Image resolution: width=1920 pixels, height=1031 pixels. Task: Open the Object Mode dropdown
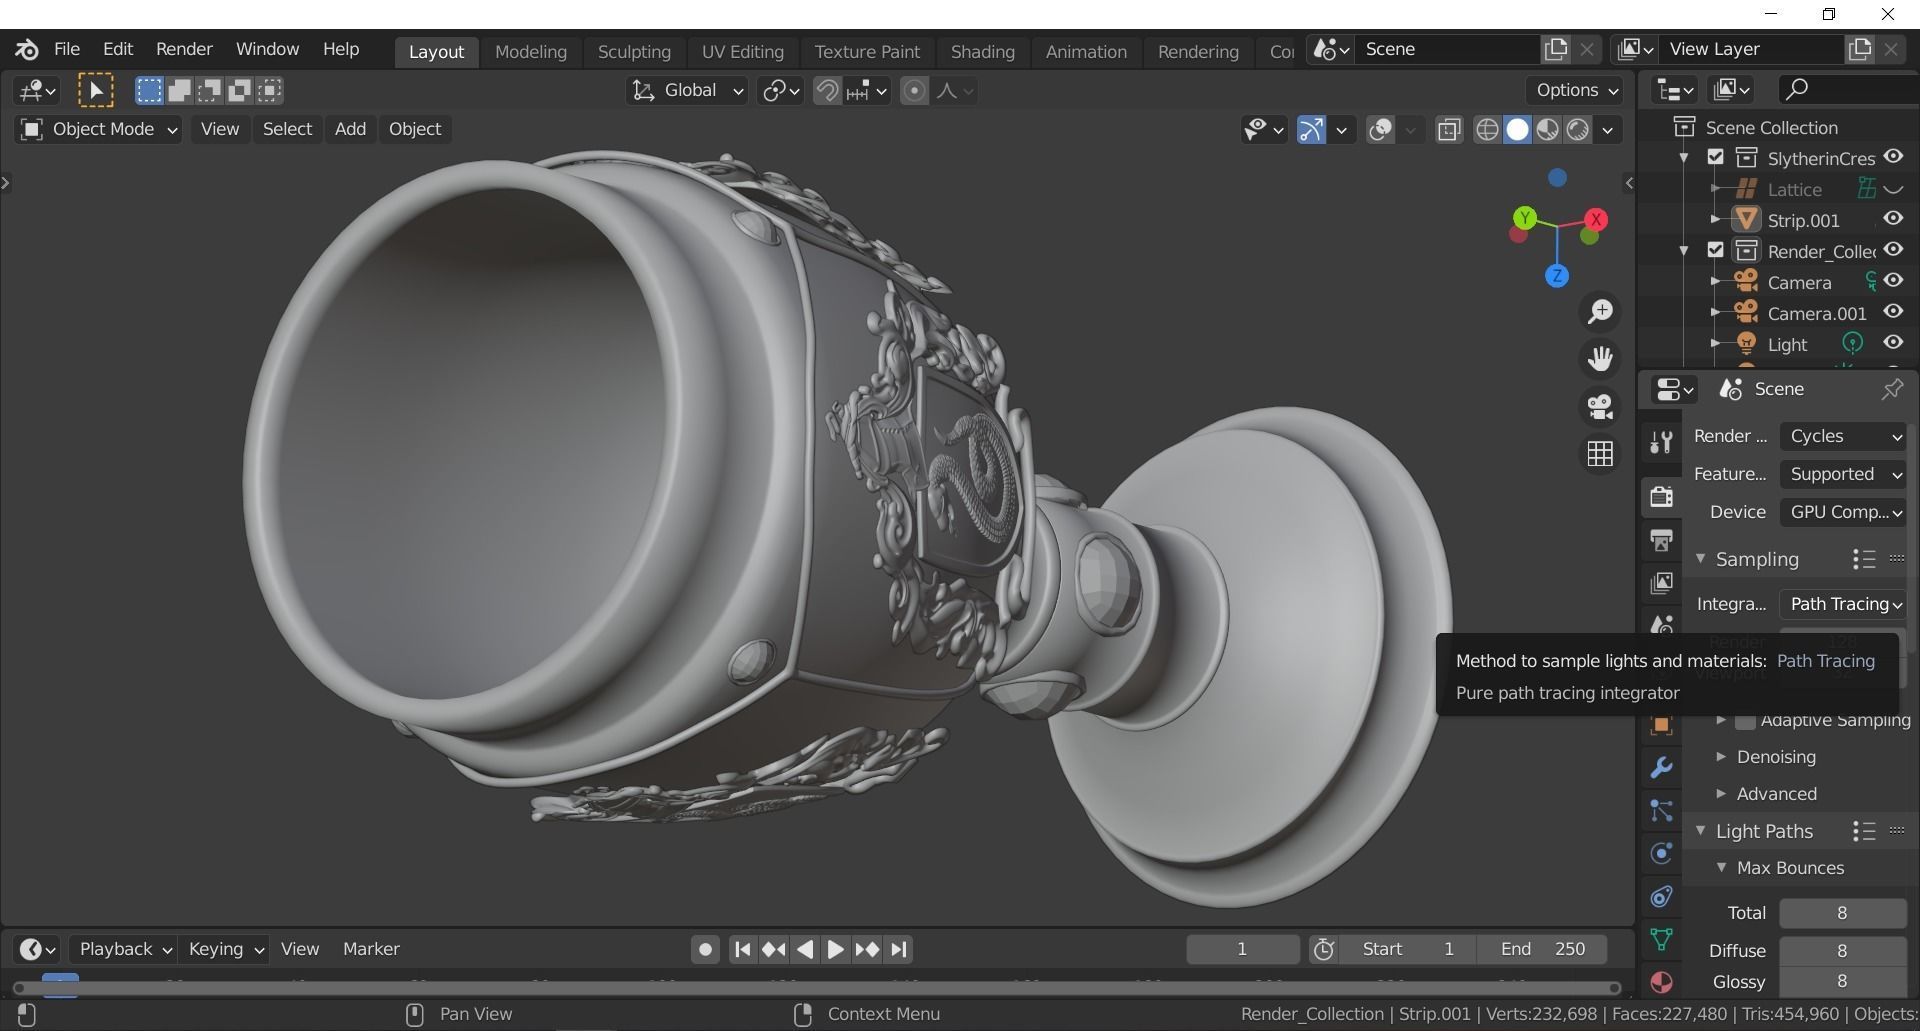click(x=98, y=129)
